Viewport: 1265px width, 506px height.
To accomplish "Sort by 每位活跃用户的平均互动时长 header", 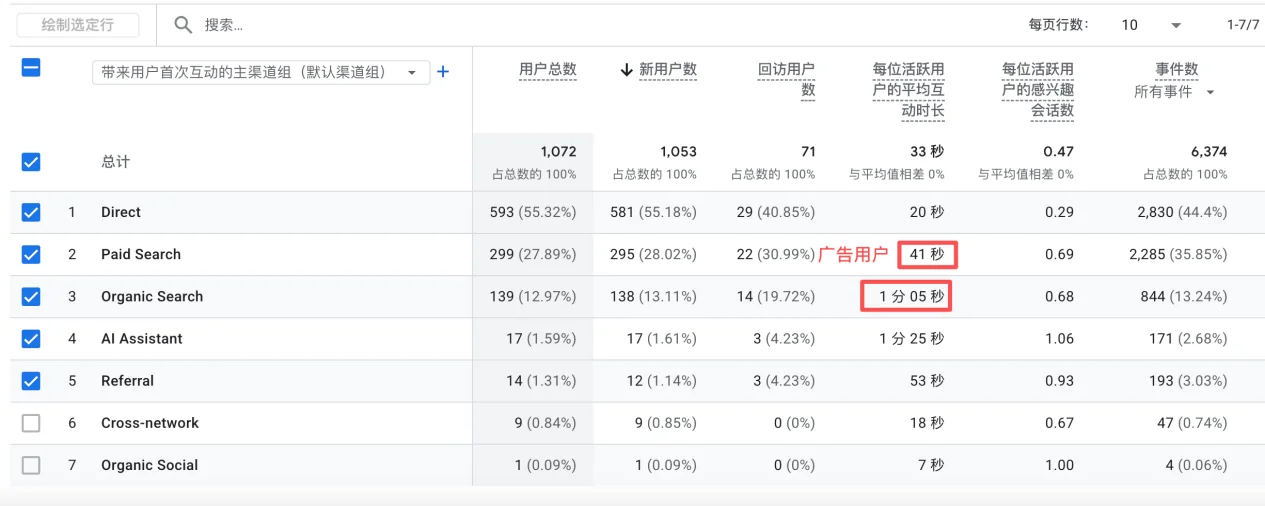I will tap(908, 90).
